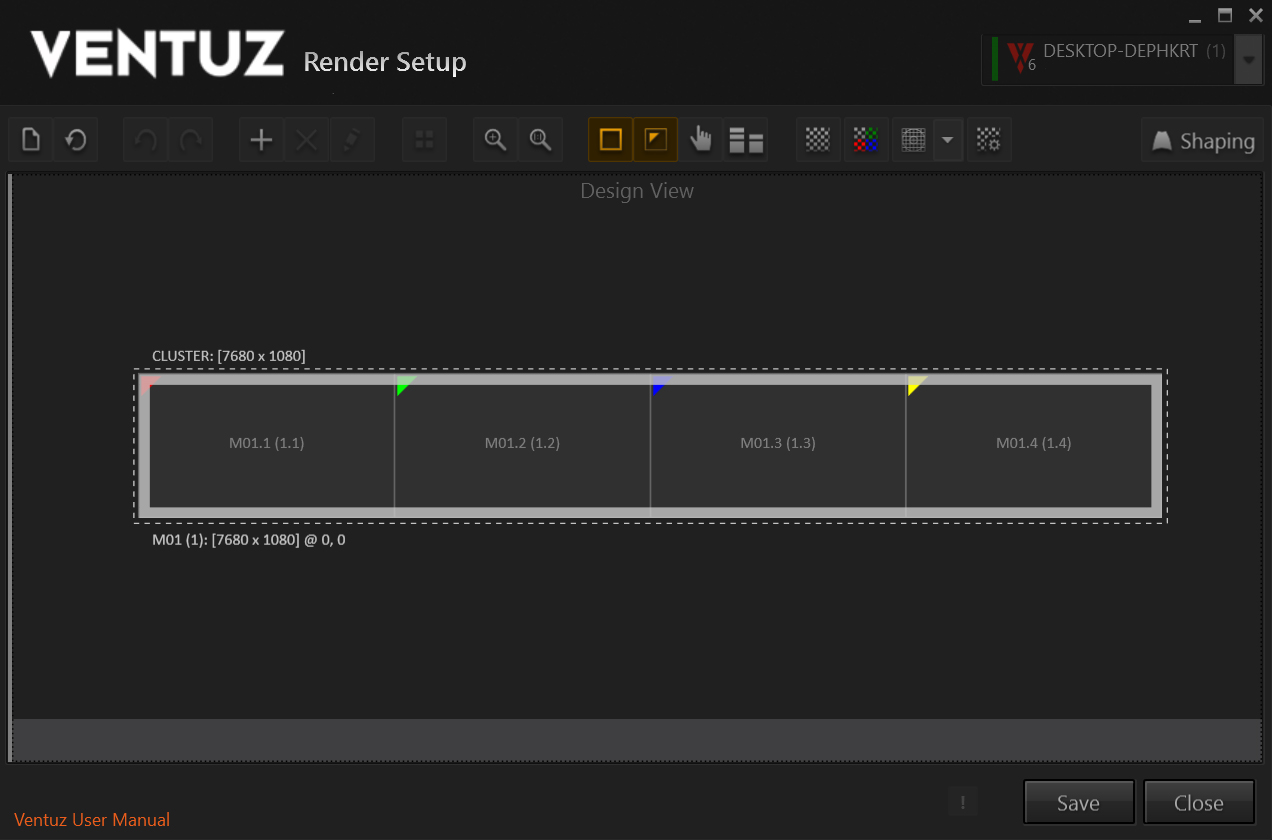Image resolution: width=1272 pixels, height=840 pixels.
Task: Toggle the corner marker display button
Action: (655, 140)
